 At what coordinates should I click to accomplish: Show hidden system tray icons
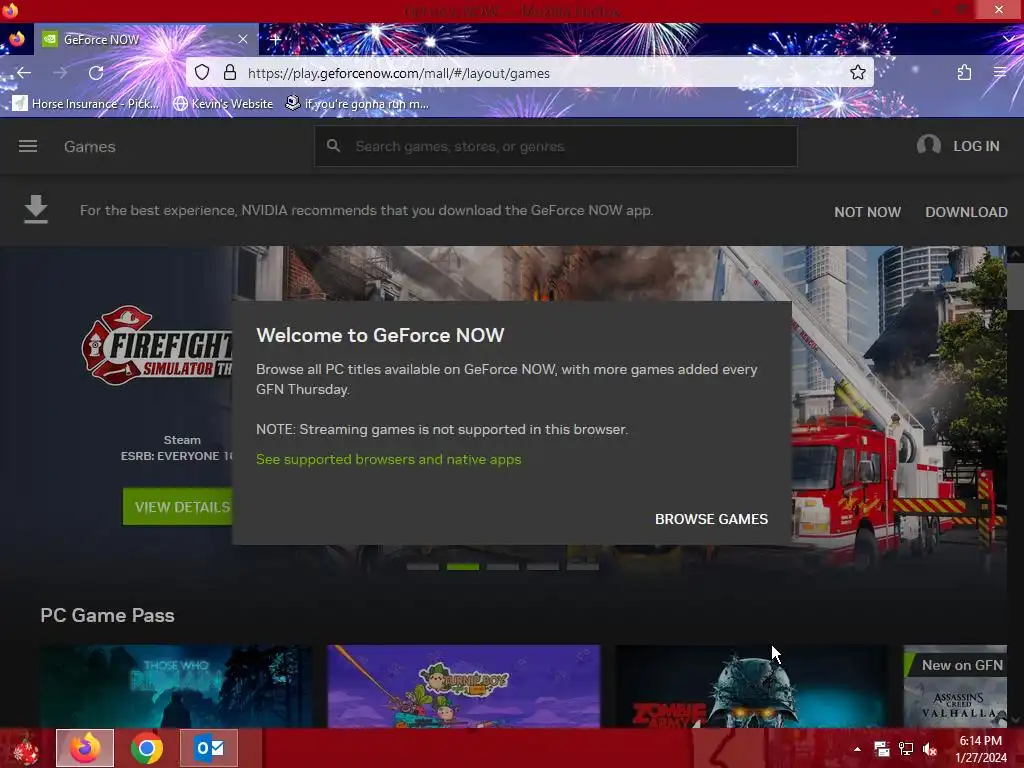(x=857, y=749)
